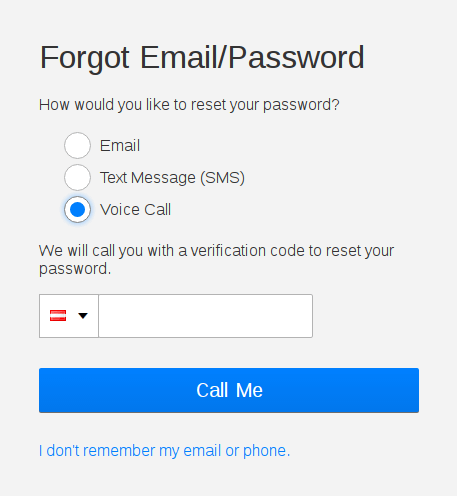457x496 pixels.
Task: Click the red-white-red striped flag
Action: coord(58,315)
